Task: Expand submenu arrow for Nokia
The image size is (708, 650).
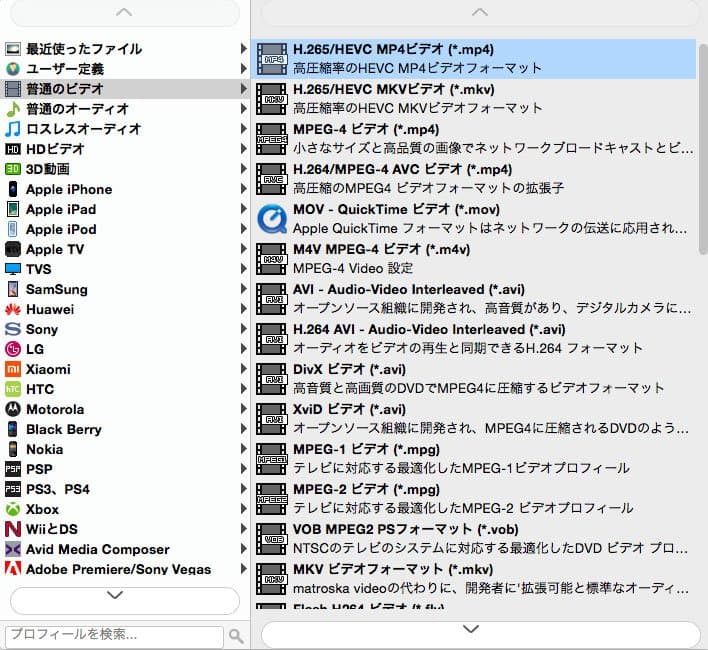Action: (244, 449)
